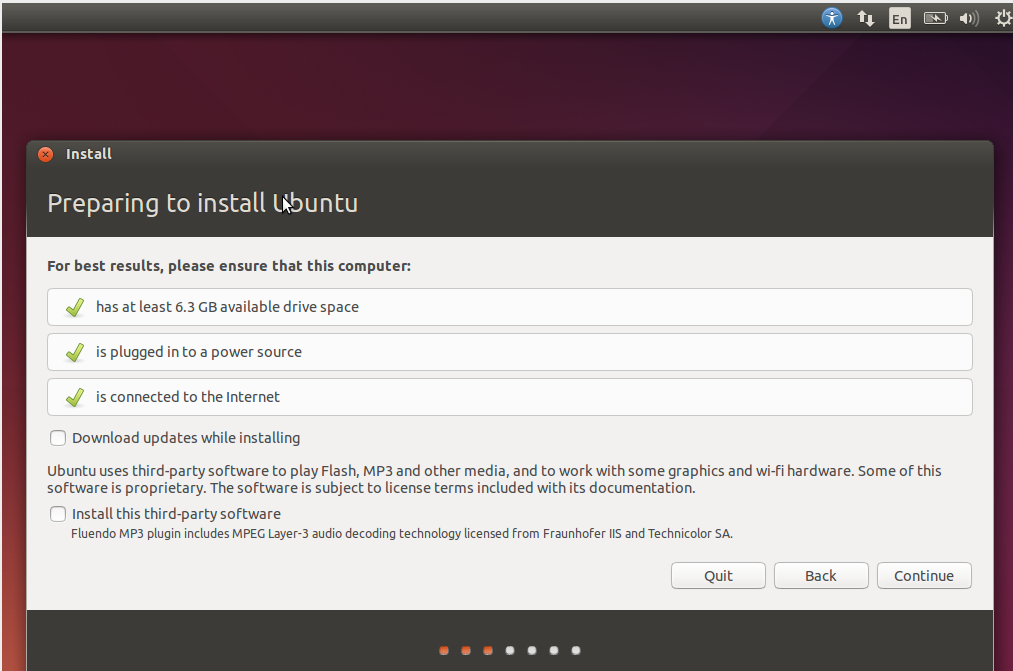This screenshot has width=1013, height=671.
Task: Close the Install window
Action: pyautogui.click(x=45, y=154)
